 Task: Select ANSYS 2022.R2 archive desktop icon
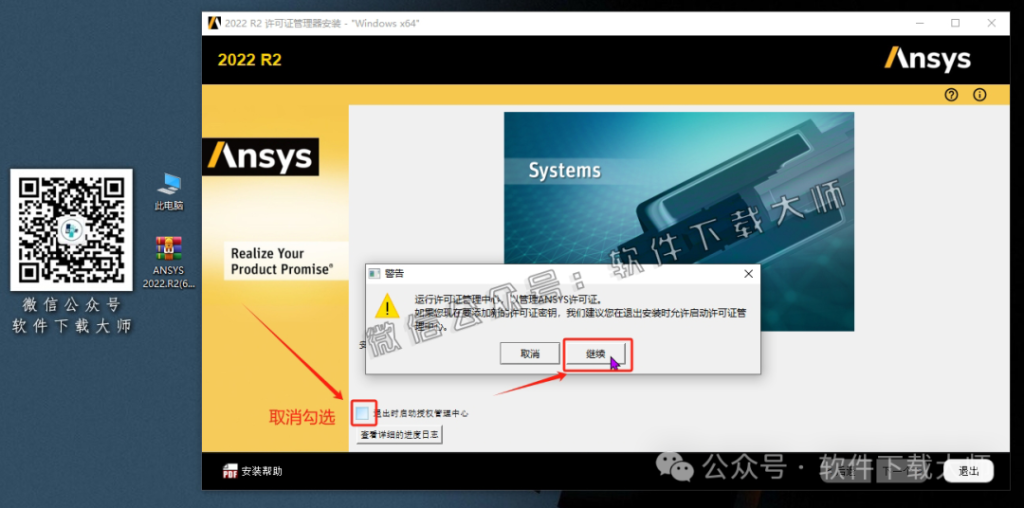coord(169,262)
